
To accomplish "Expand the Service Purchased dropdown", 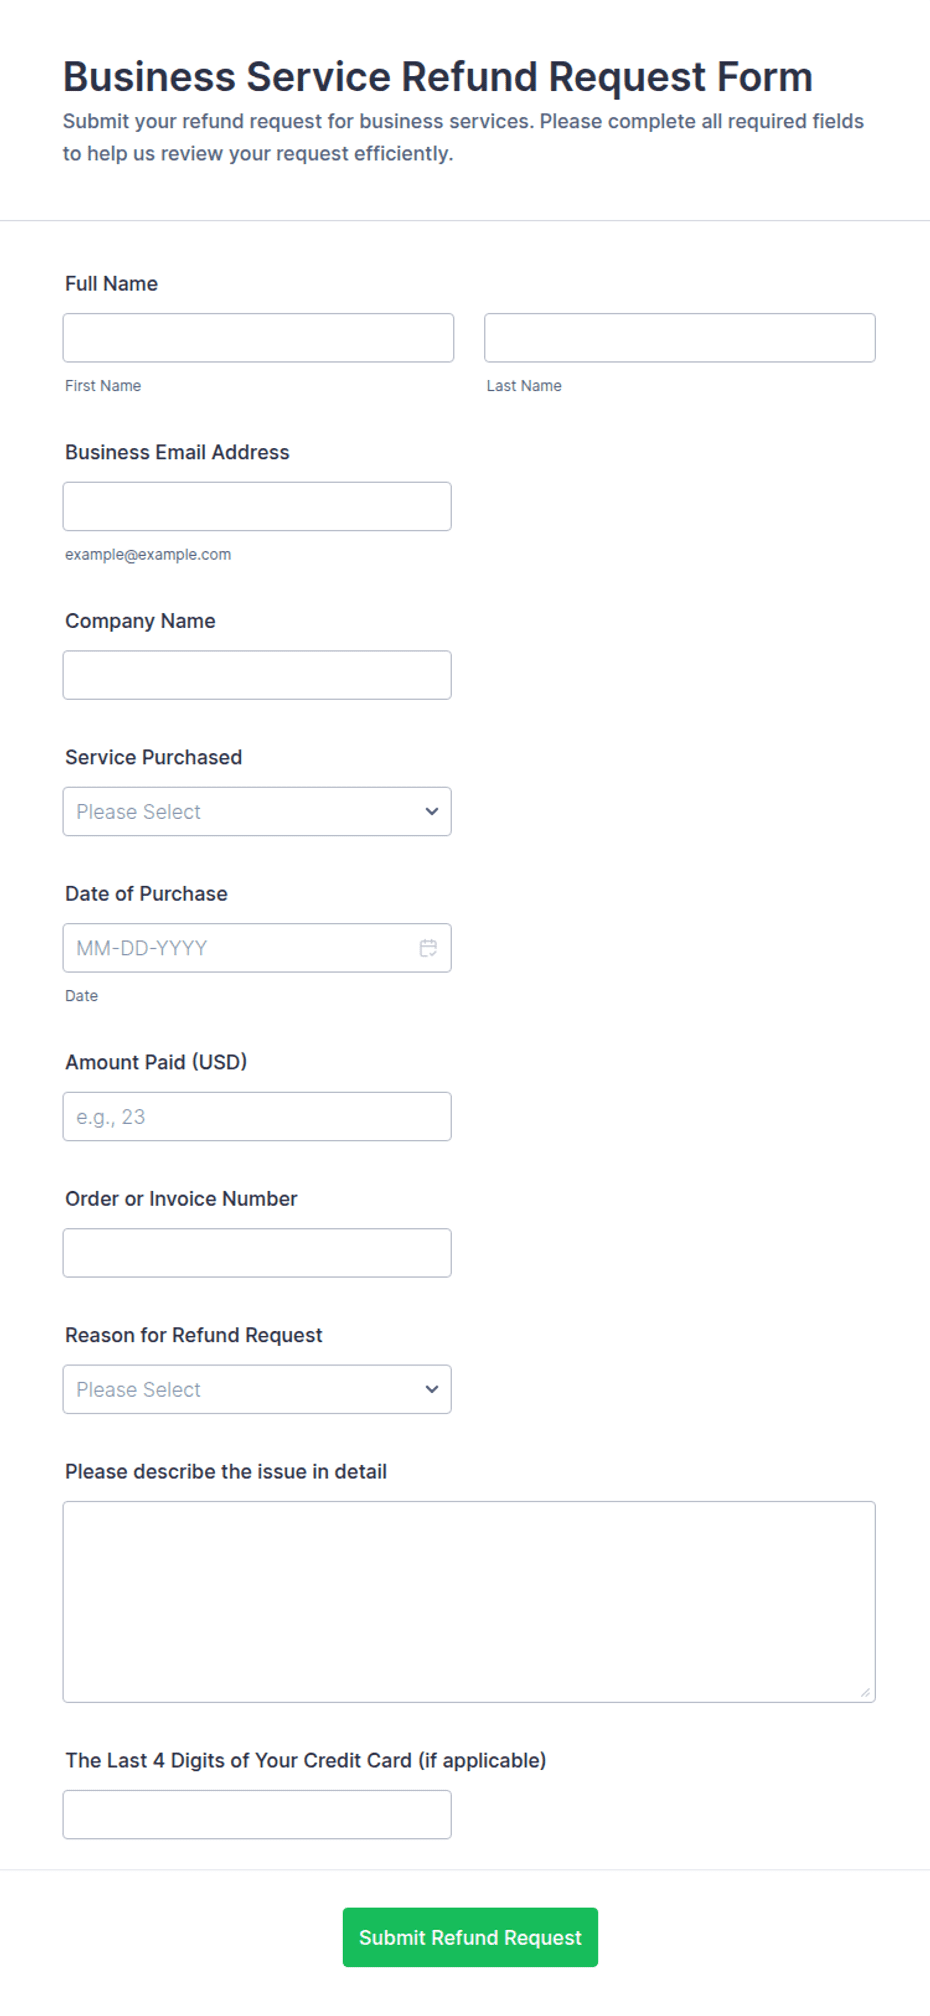I will pyautogui.click(x=257, y=811).
